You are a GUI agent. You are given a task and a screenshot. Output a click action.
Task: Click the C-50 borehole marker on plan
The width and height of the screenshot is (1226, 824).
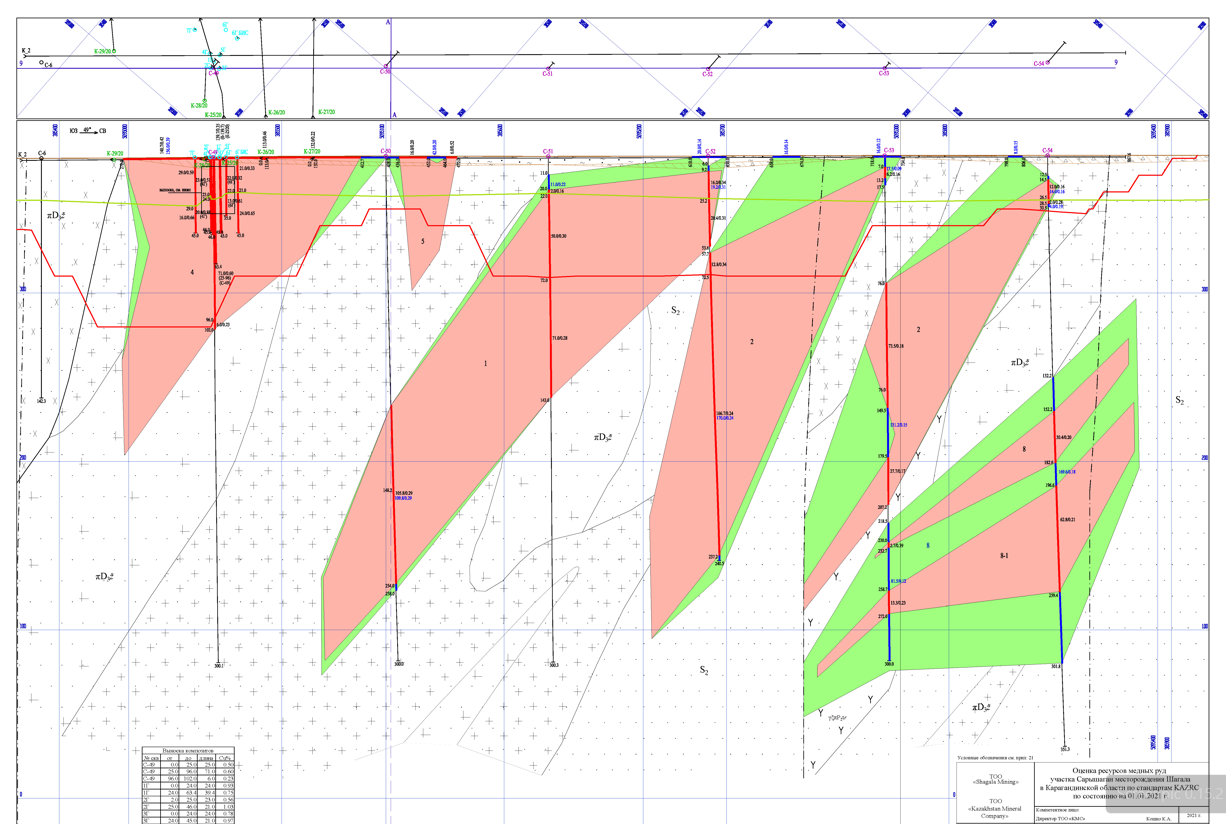coord(387,68)
